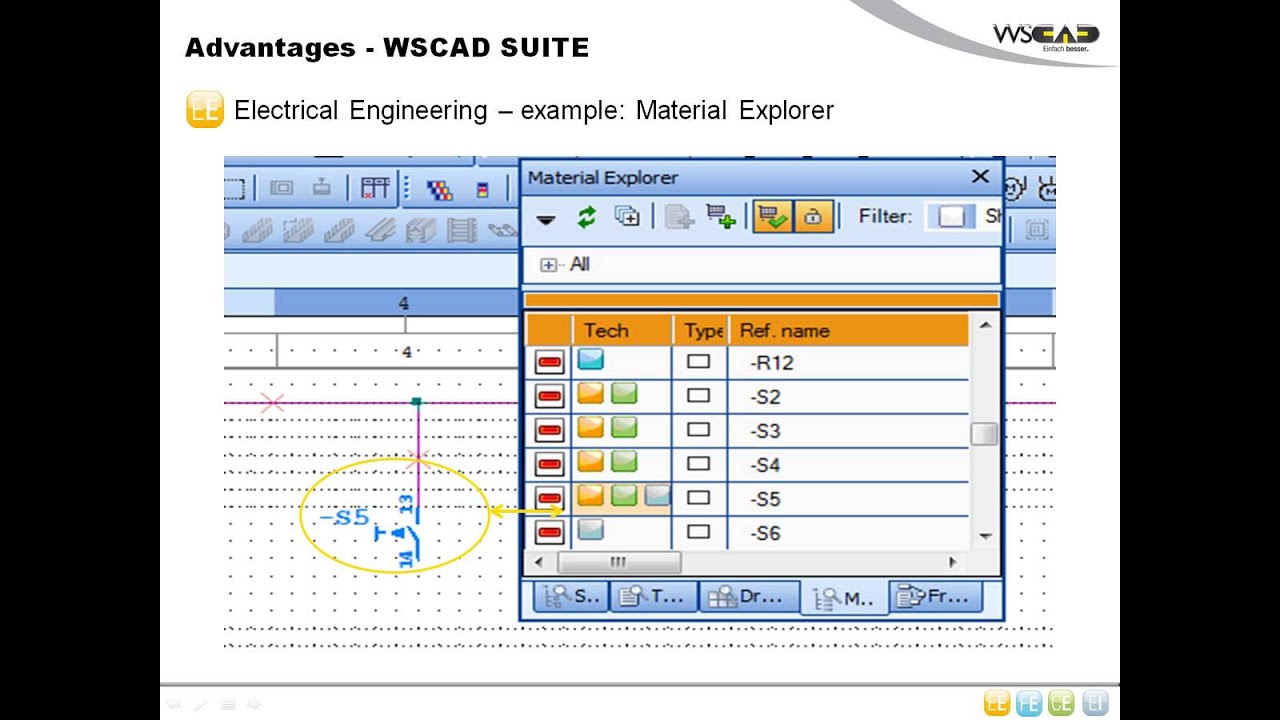
Task: Click the red minus icon in the -S4 row
Action: pos(549,465)
